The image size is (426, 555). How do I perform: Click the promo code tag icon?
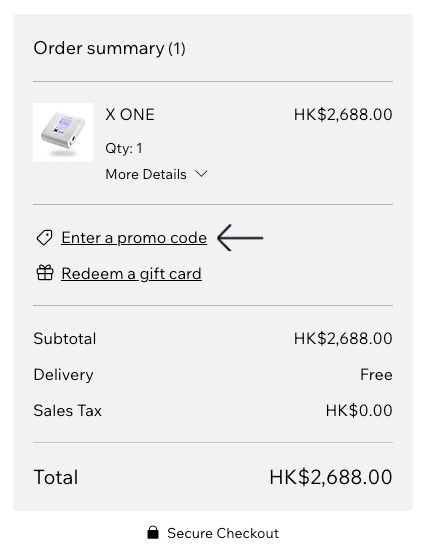pyautogui.click(x=45, y=238)
